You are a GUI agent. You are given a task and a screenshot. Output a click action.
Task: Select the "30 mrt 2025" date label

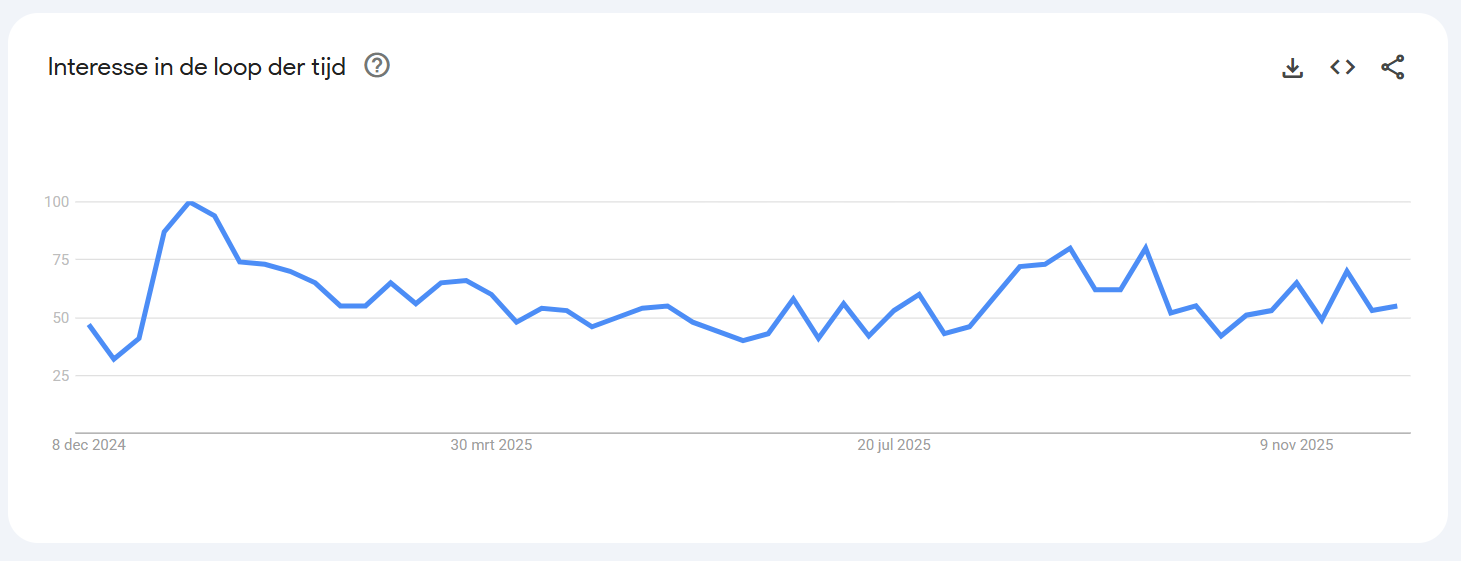tap(491, 445)
